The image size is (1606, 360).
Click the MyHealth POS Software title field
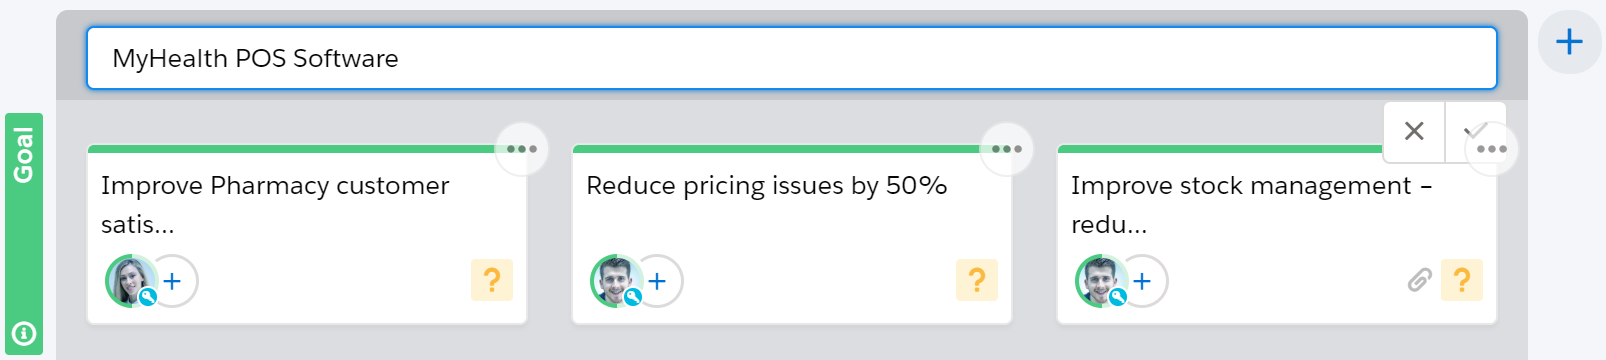791,58
